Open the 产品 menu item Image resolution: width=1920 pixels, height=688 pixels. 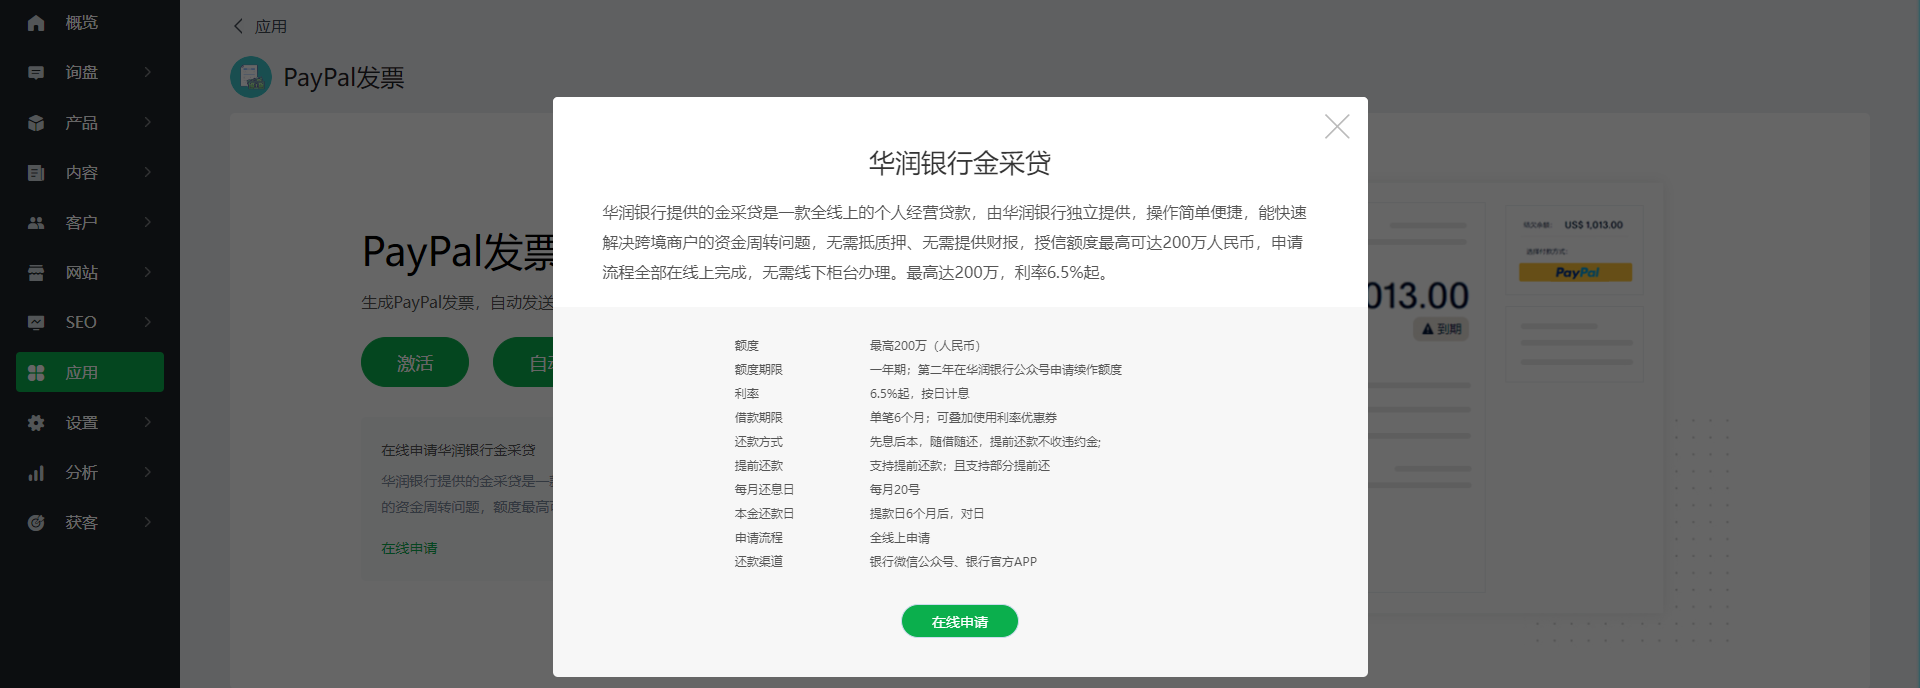[x=90, y=122]
